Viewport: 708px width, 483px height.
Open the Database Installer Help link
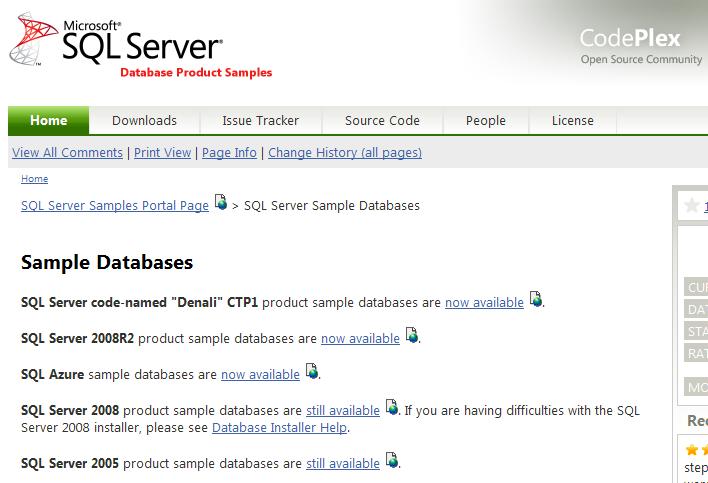[279, 428]
